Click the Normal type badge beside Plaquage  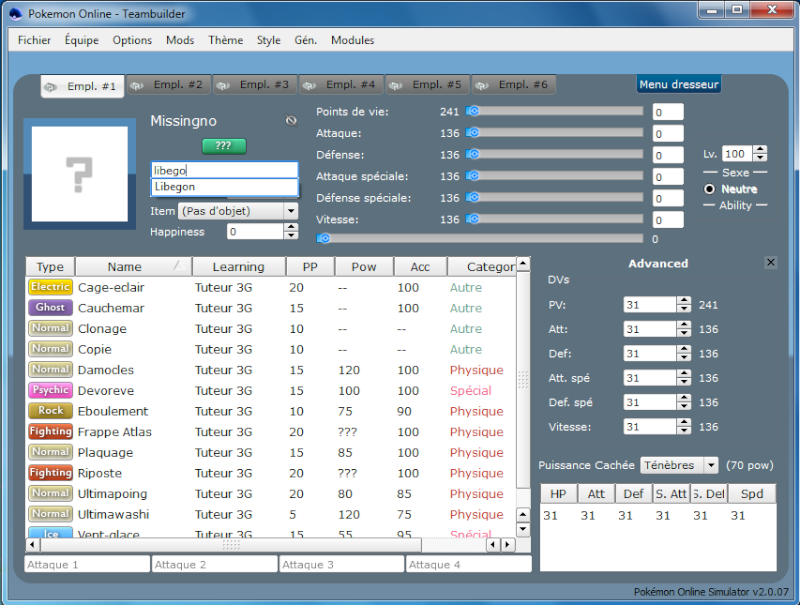[50, 452]
